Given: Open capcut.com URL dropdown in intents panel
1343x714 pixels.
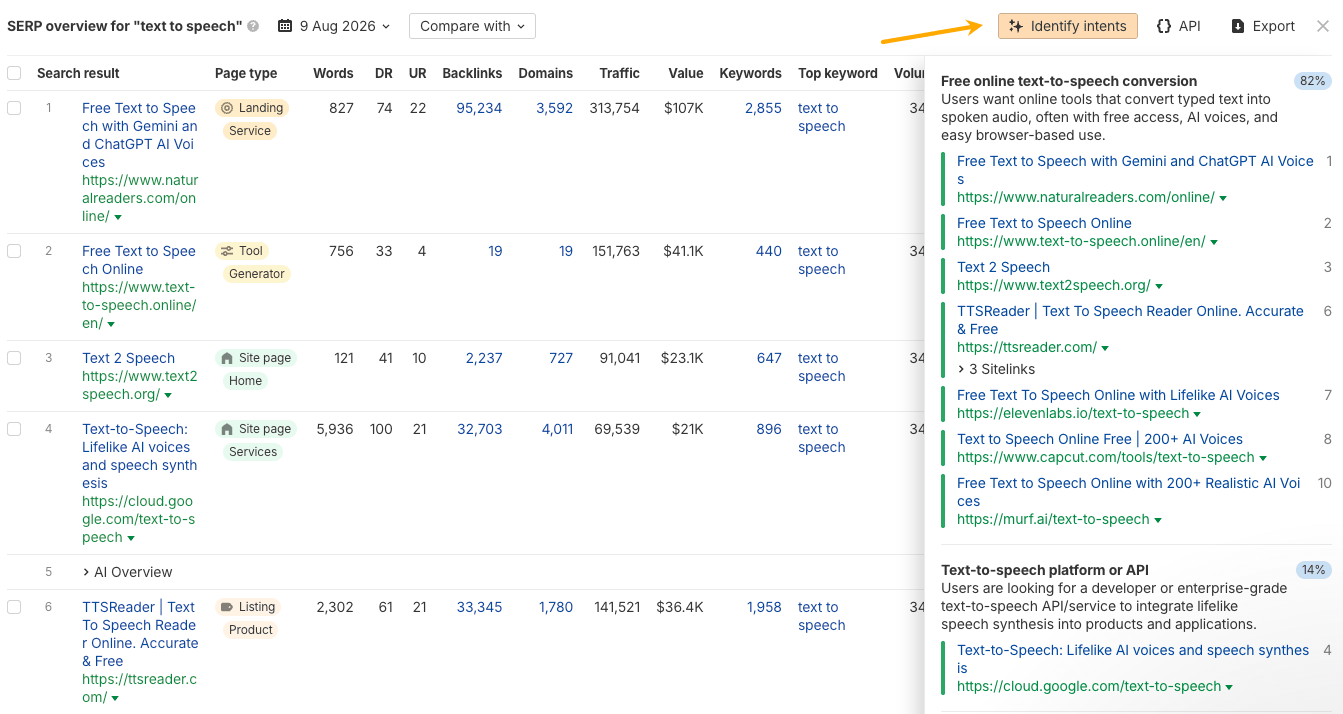Looking at the screenshot, I should 1263,458.
